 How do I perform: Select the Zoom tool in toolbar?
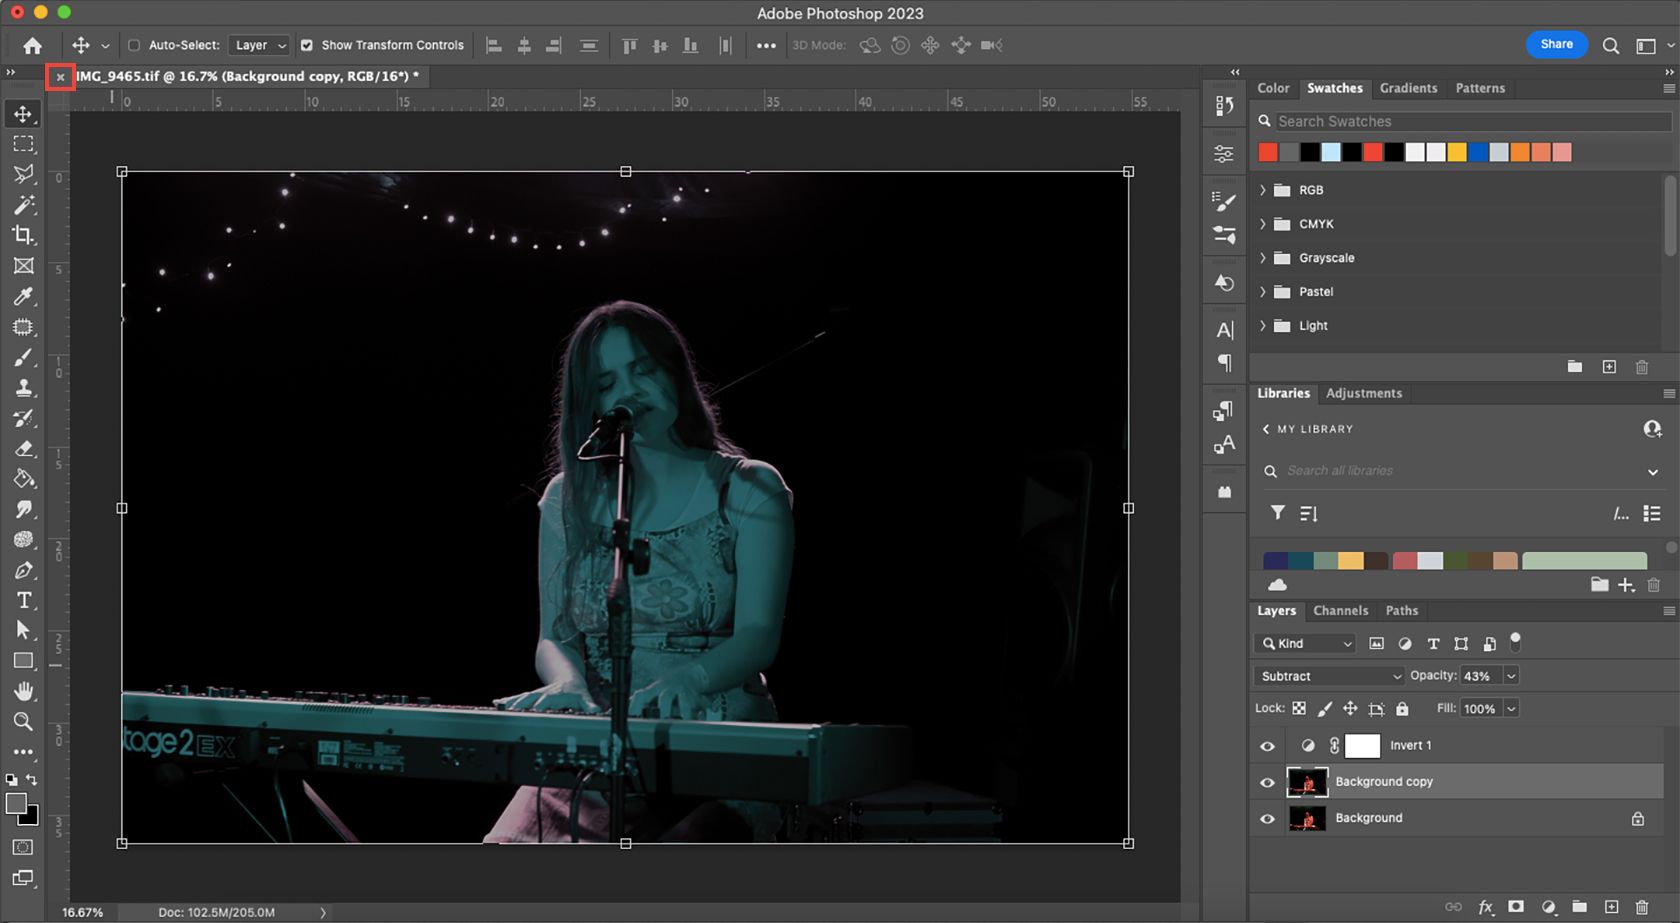click(x=23, y=721)
